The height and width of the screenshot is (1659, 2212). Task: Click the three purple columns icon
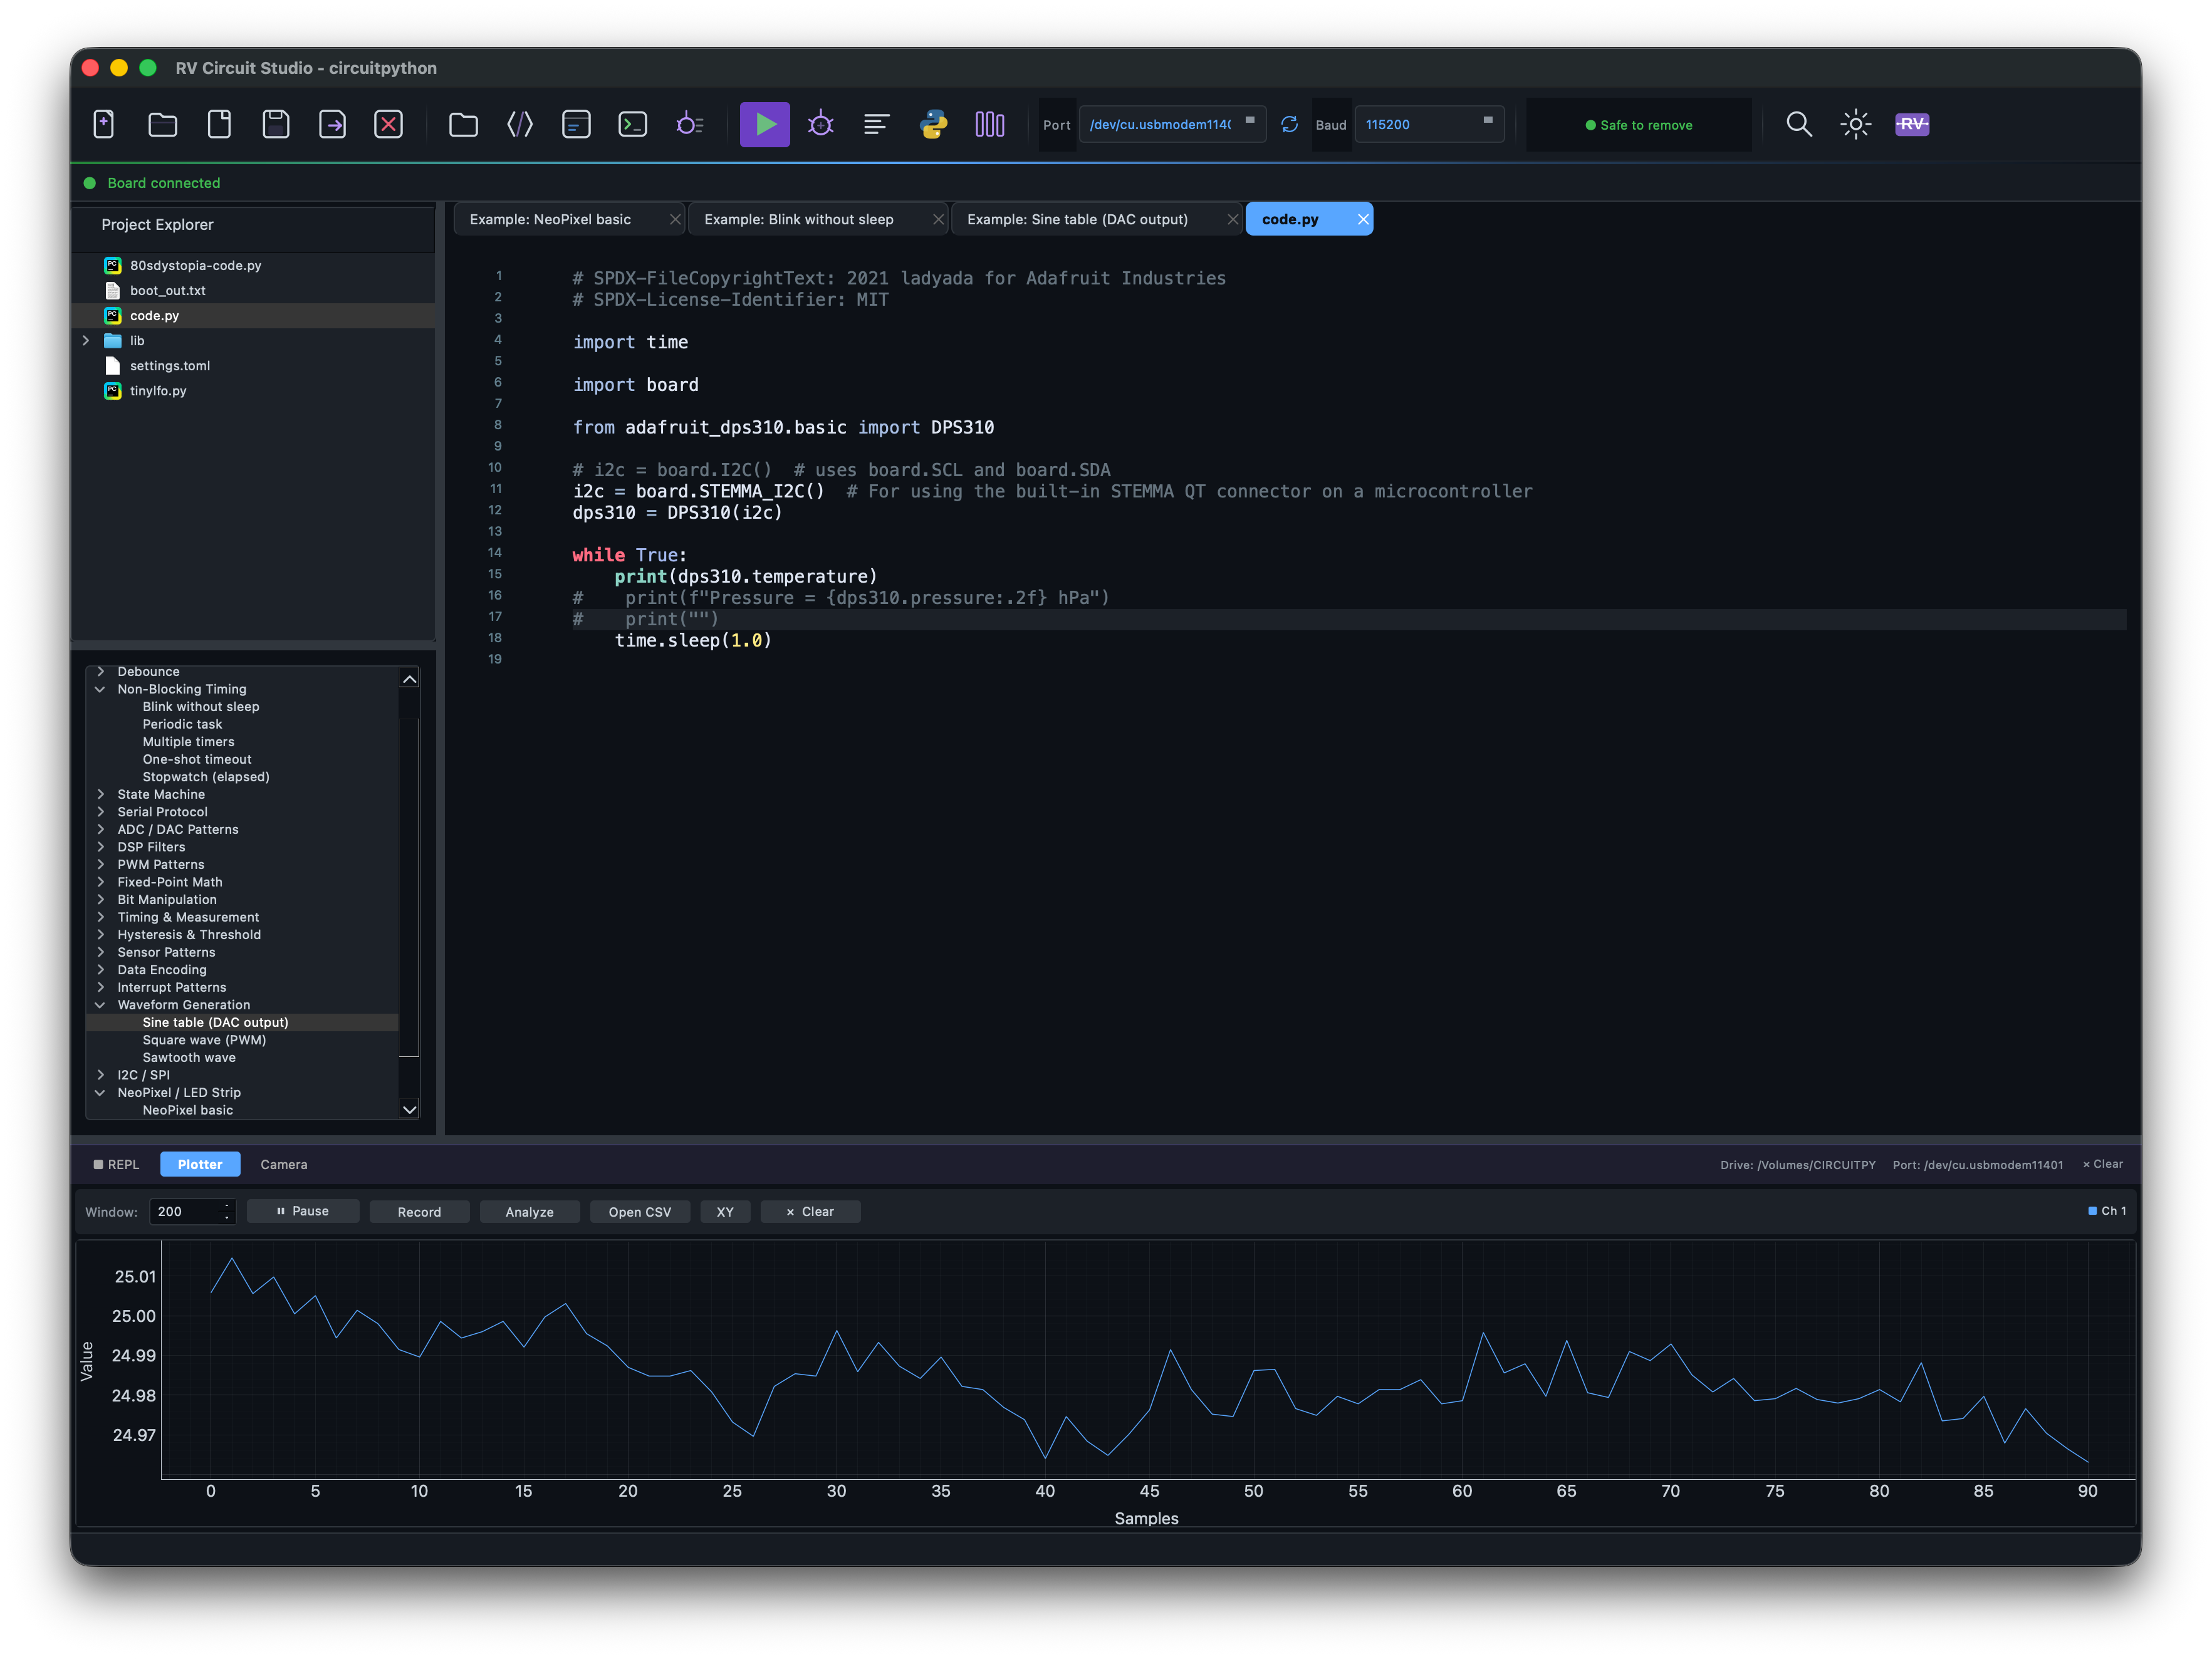[x=990, y=125]
